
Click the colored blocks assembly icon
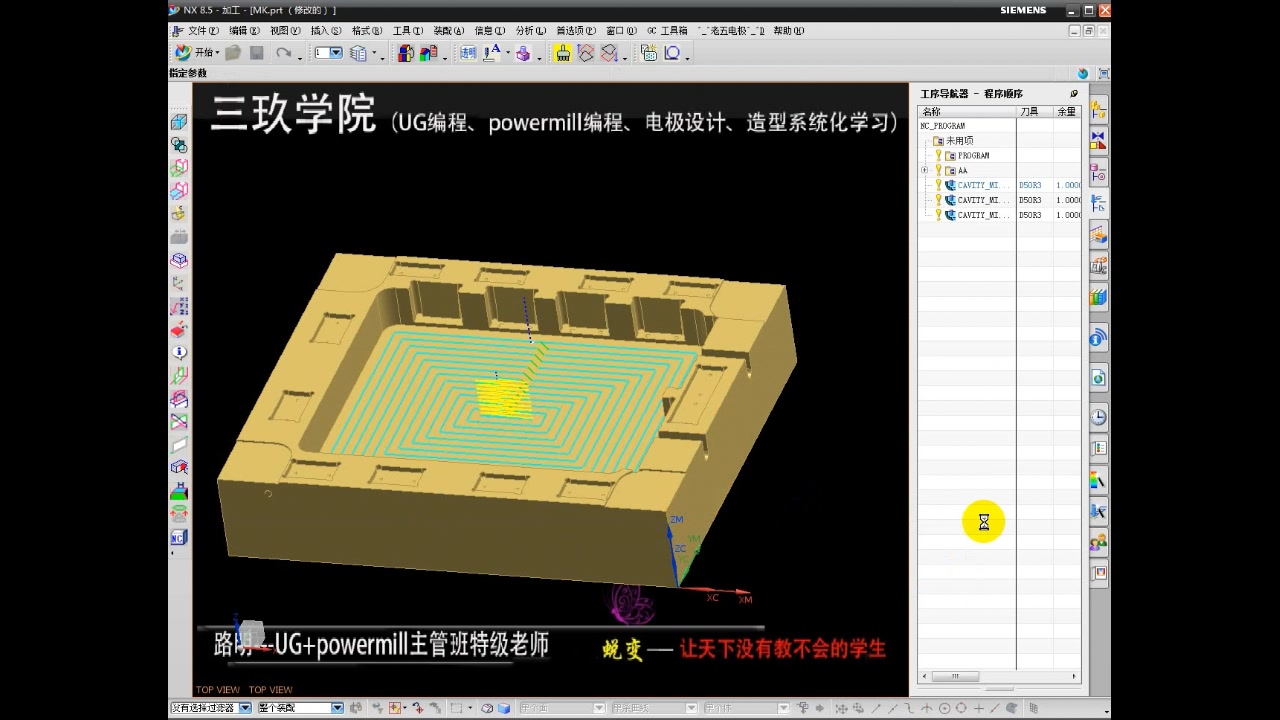[406, 53]
